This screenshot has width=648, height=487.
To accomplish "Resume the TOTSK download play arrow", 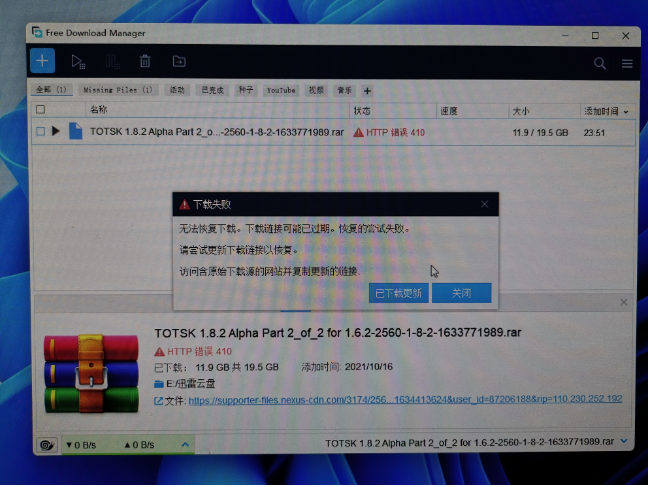I will click(55, 131).
